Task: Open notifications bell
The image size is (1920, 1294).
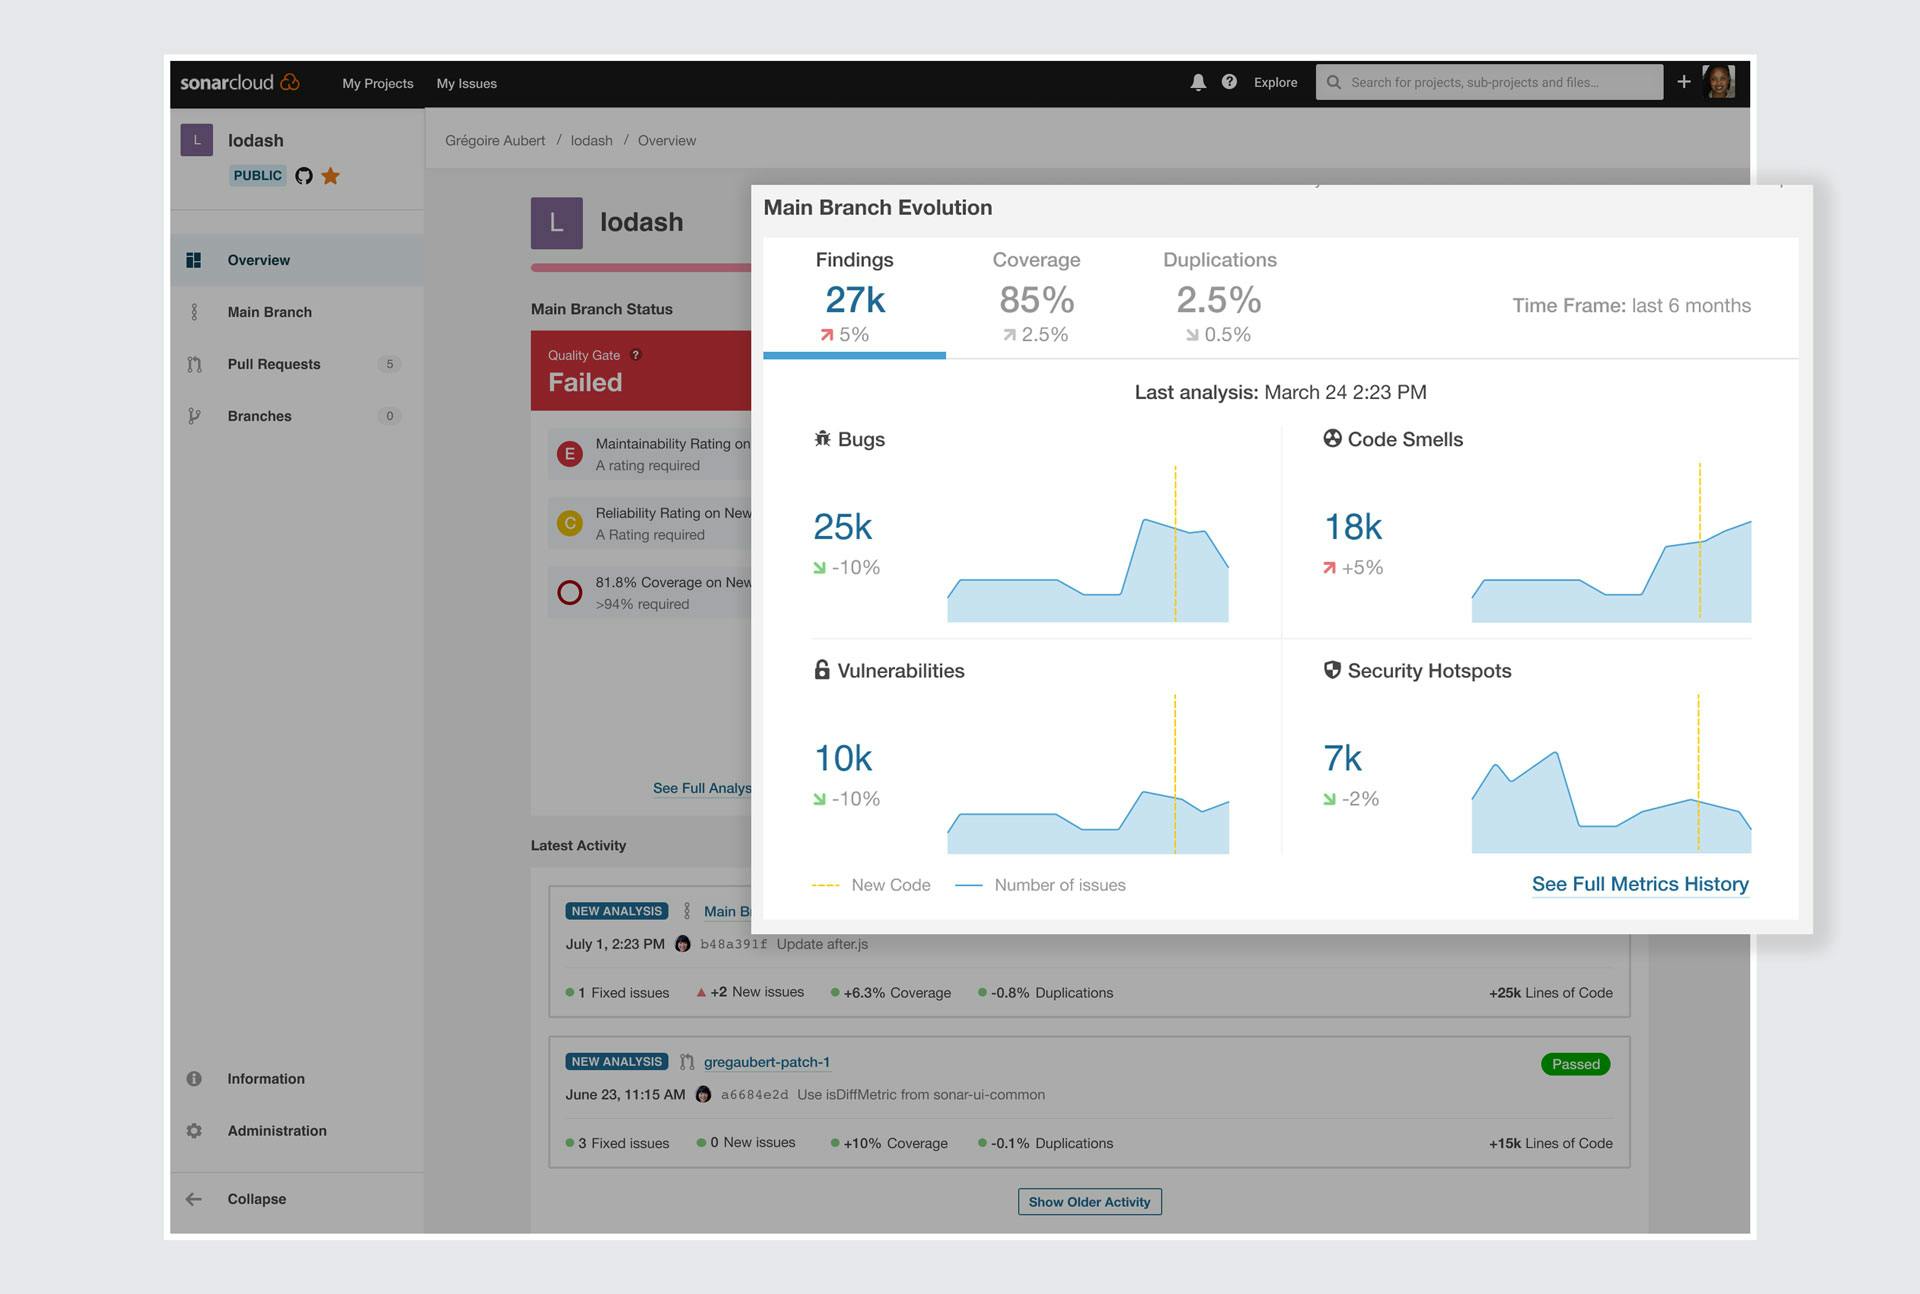Action: point(1198,82)
